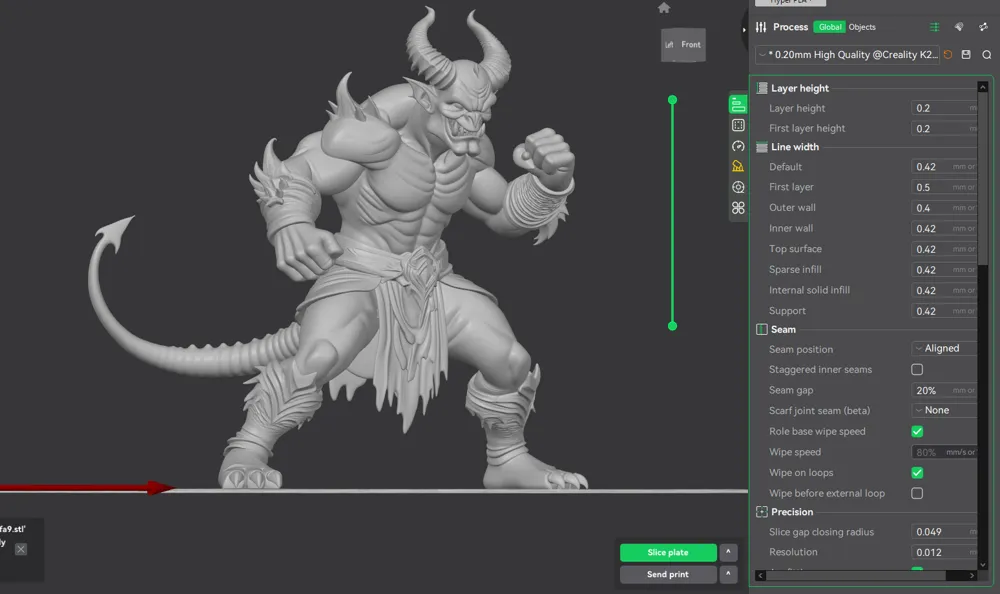Click the Layer height value field
This screenshot has width=1000, height=594.
click(x=944, y=108)
